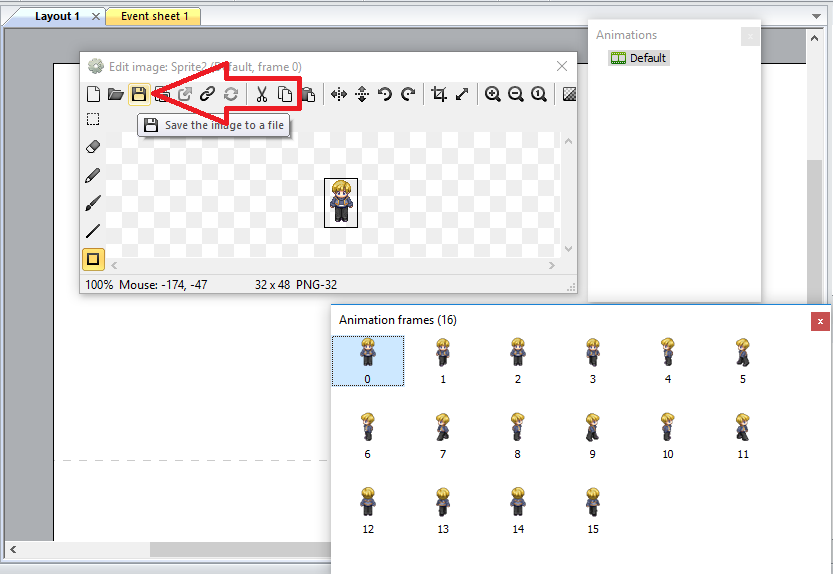Screen dimensions: 833x574
Task: Select the Rectangle draw tool
Action: [x=93, y=259]
